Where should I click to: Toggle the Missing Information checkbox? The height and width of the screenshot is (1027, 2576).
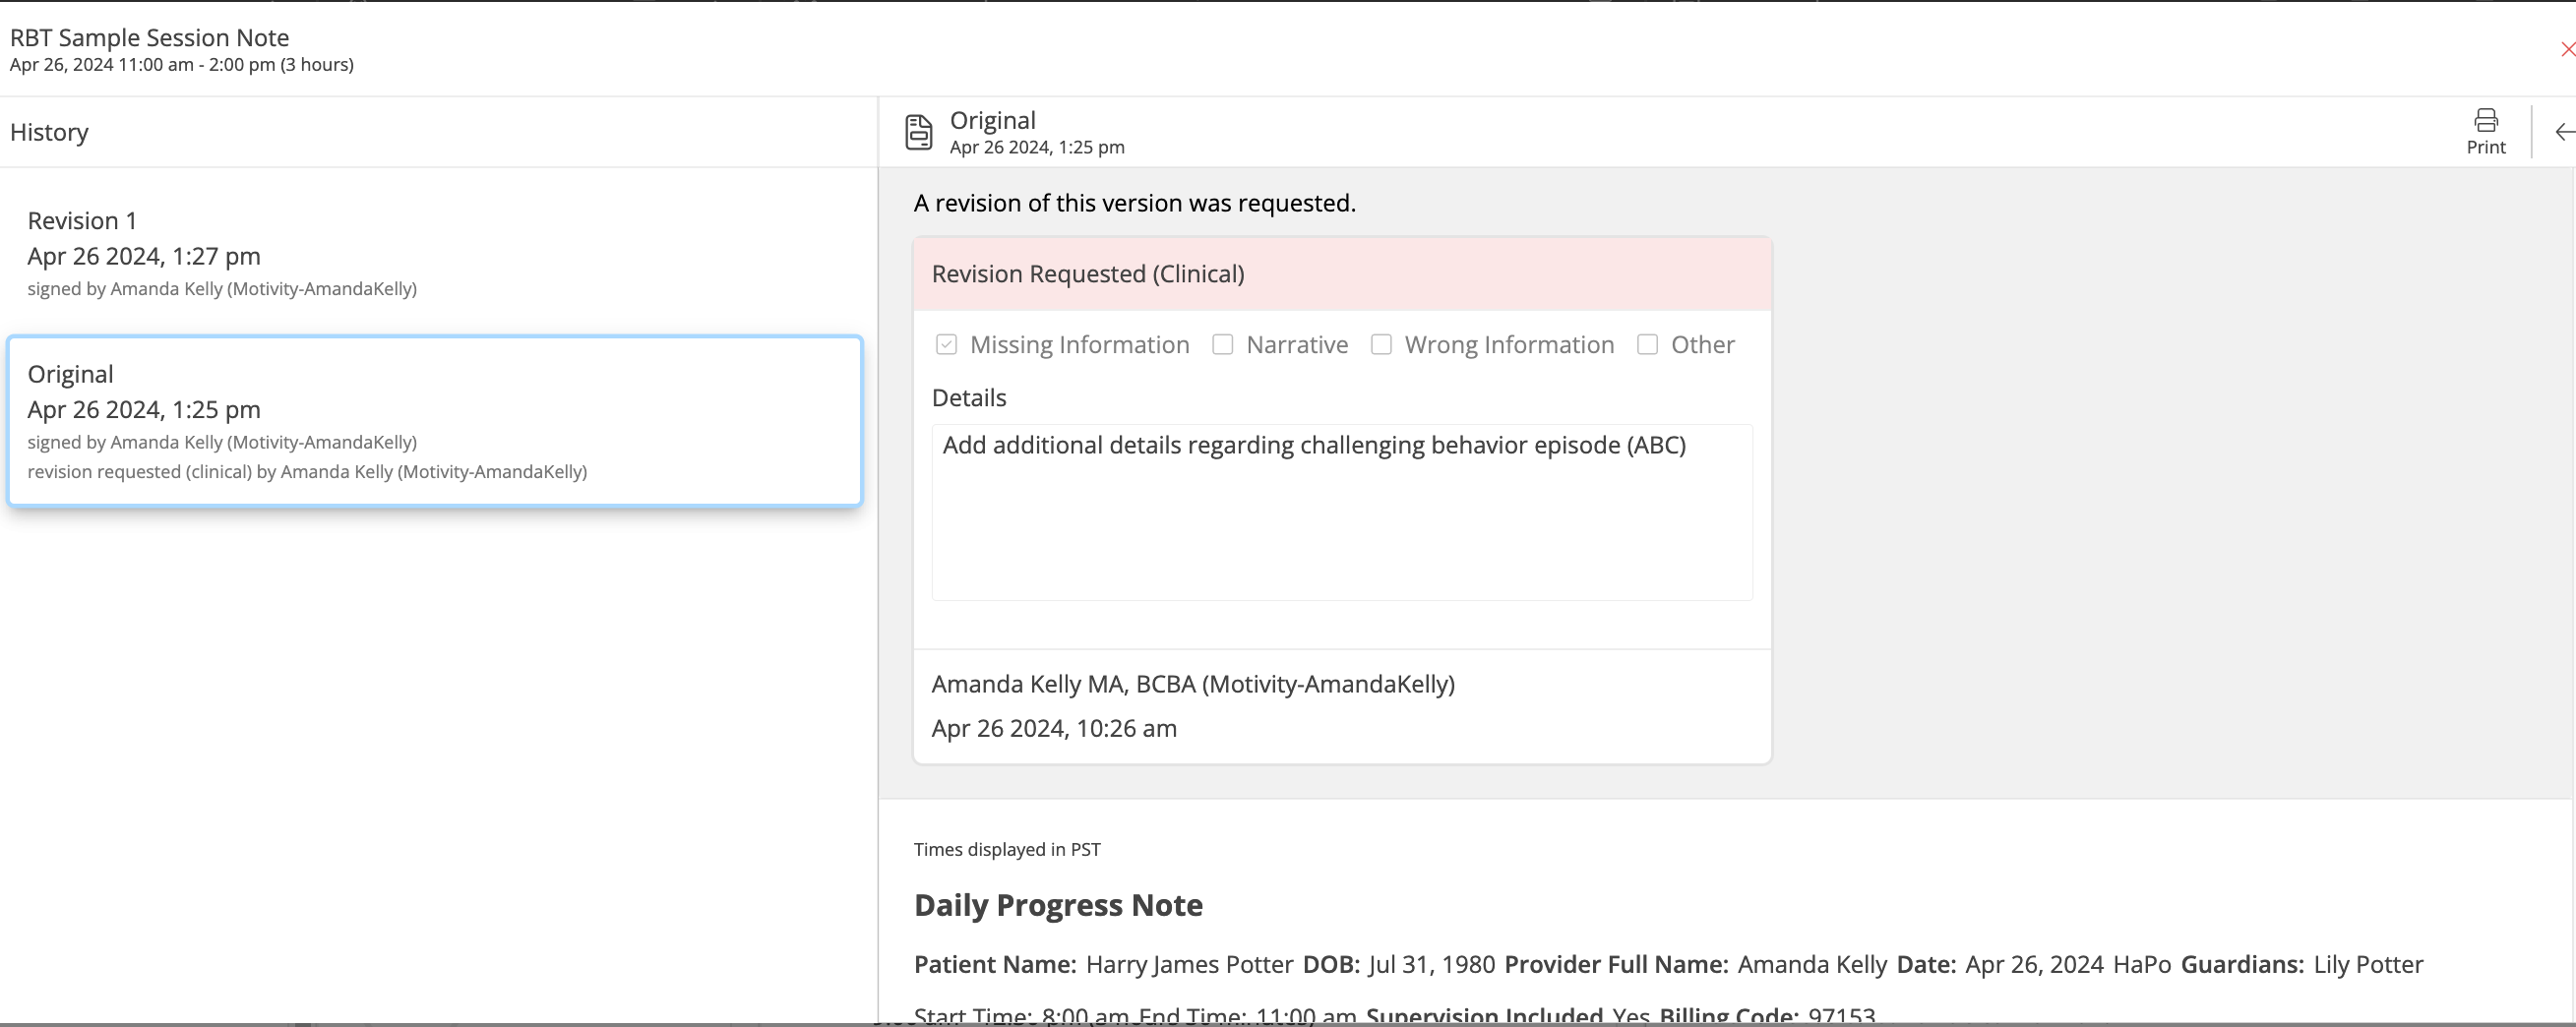pyautogui.click(x=946, y=345)
